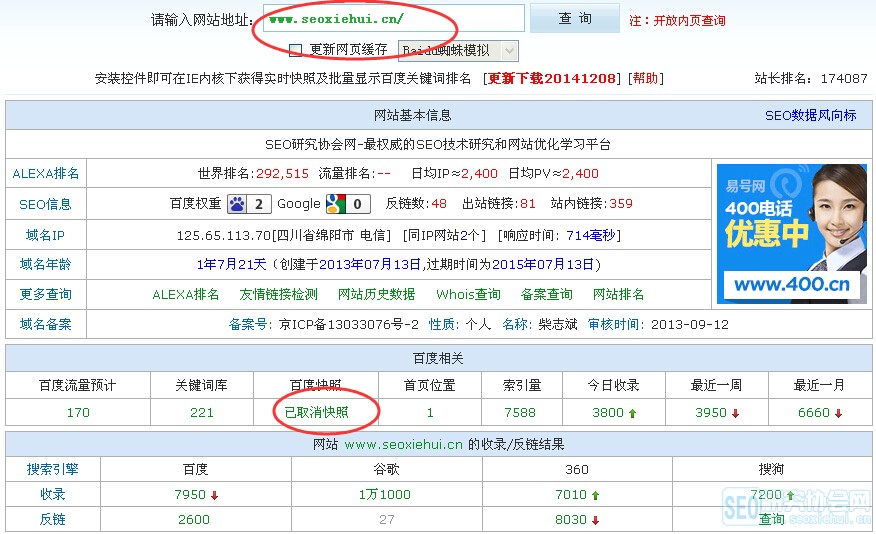Click the Baidu paw weight icon
The height and width of the screenshot is (534, 876).
tap(249, 204)
